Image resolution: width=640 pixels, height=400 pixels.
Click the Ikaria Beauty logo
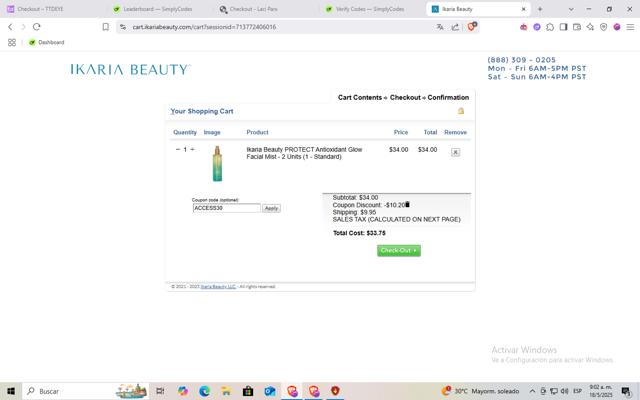click(x=130, y=69)
